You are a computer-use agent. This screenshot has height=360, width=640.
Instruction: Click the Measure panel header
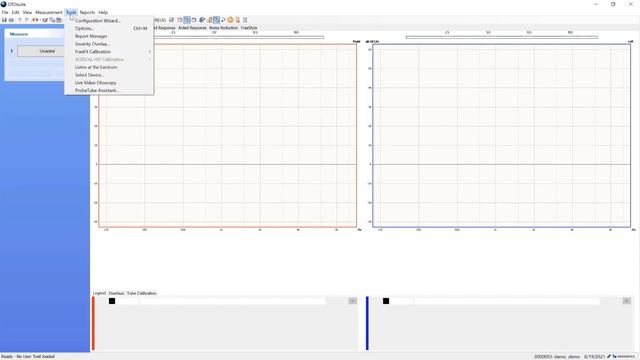[35, 34]
